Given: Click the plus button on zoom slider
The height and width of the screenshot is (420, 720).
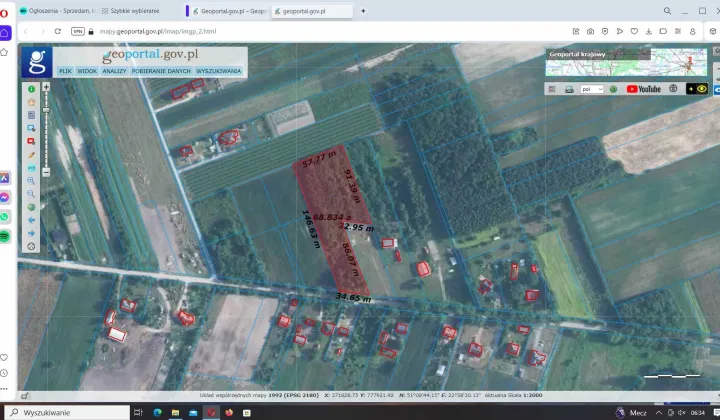Looking at the screenshot, I should coord(46,87).
